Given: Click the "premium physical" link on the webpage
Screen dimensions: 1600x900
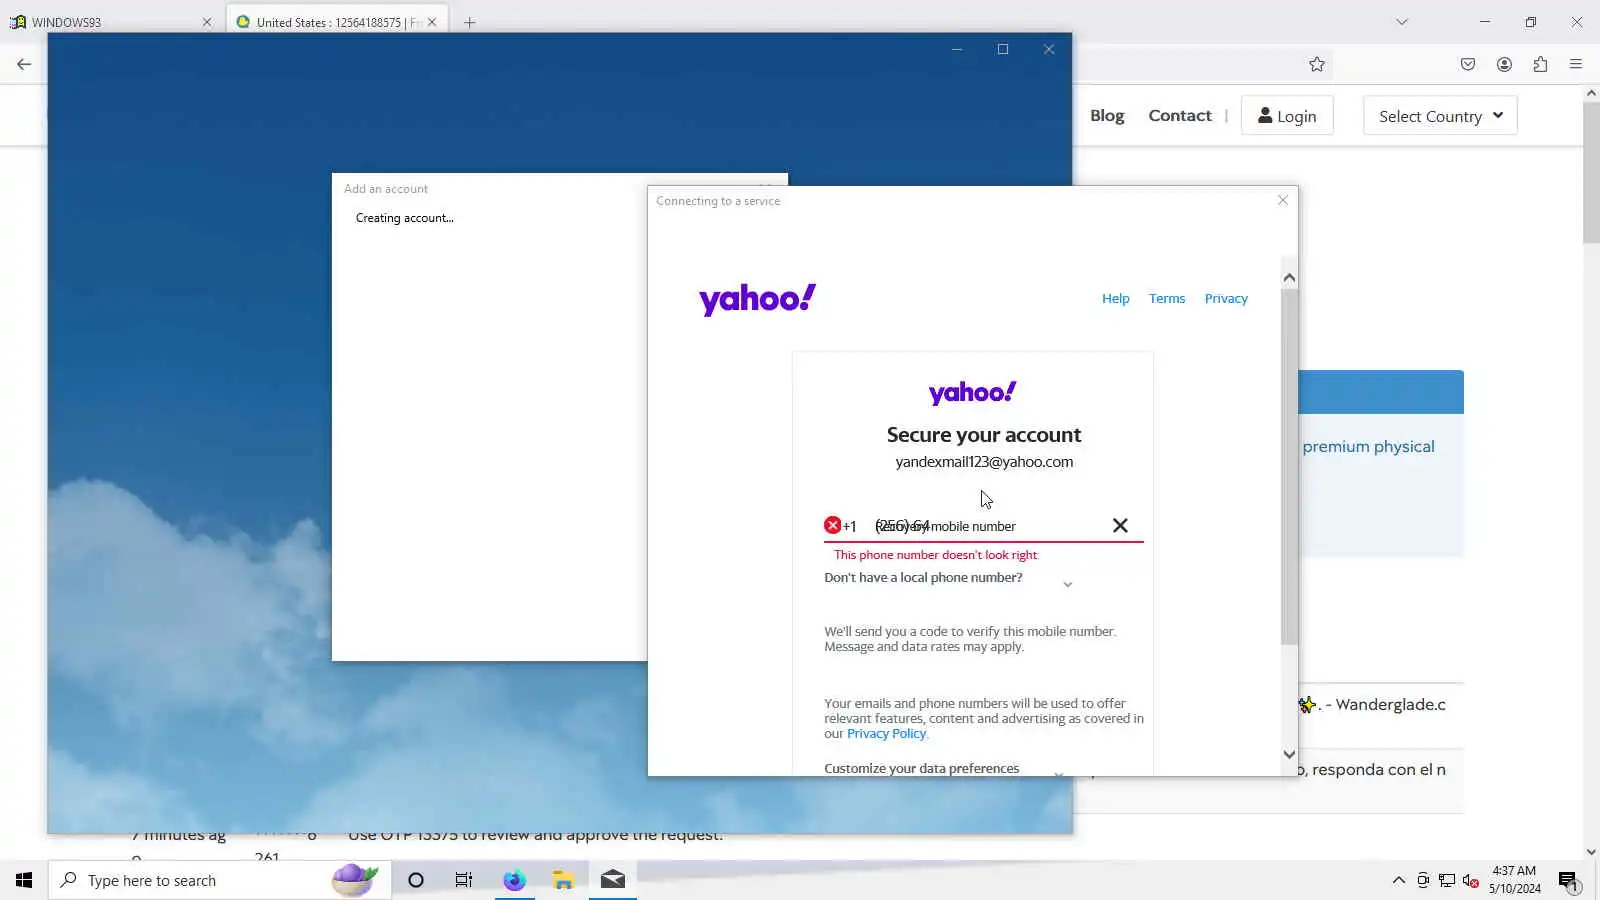Looking at the screenshot, I should (x=1368, y=446).
